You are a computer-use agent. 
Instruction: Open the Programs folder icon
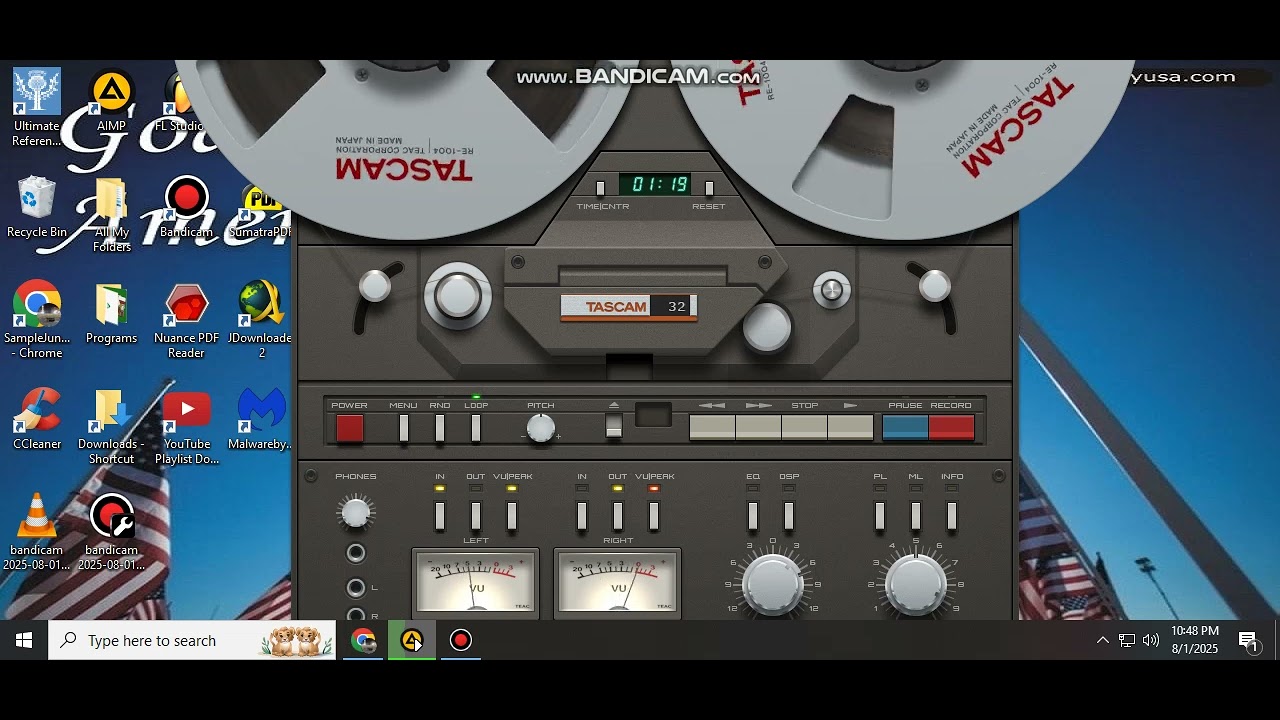(x=112, y=313)
